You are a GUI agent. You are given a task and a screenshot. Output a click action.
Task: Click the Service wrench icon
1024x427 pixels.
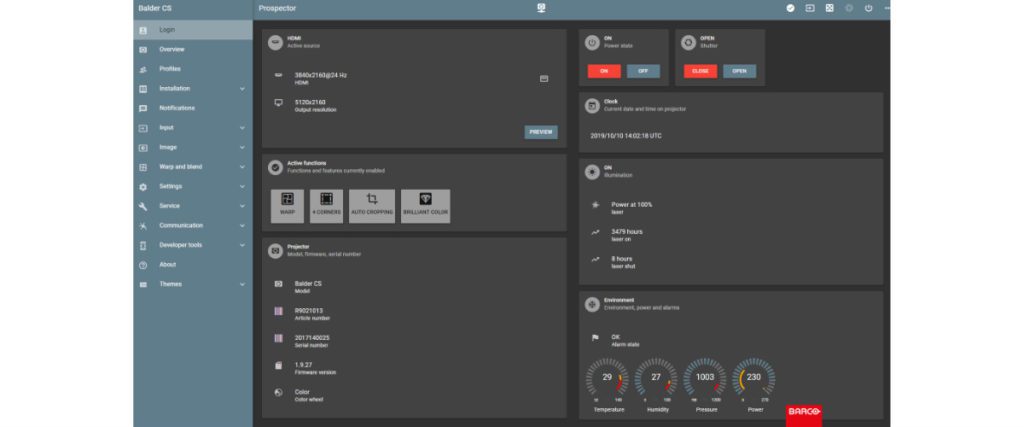pyautogui.click(x=143, y=206)
